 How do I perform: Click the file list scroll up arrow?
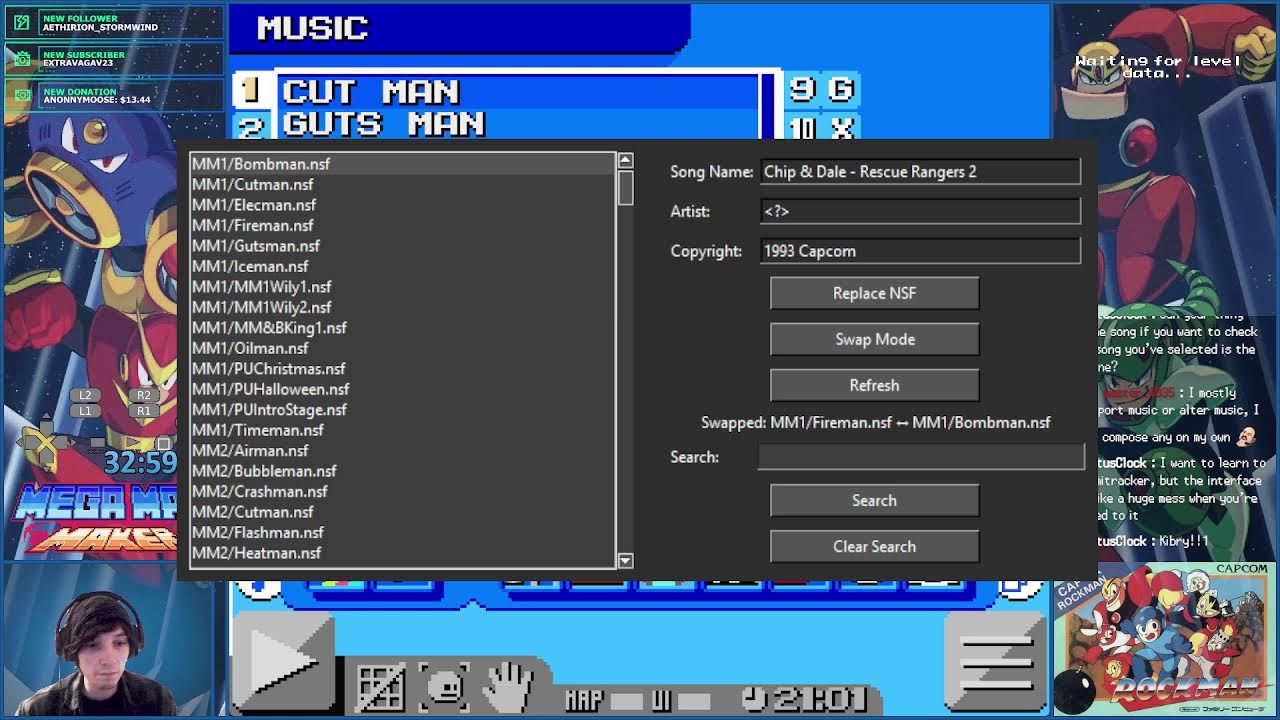pyautogui.click(x=625, y=160)
